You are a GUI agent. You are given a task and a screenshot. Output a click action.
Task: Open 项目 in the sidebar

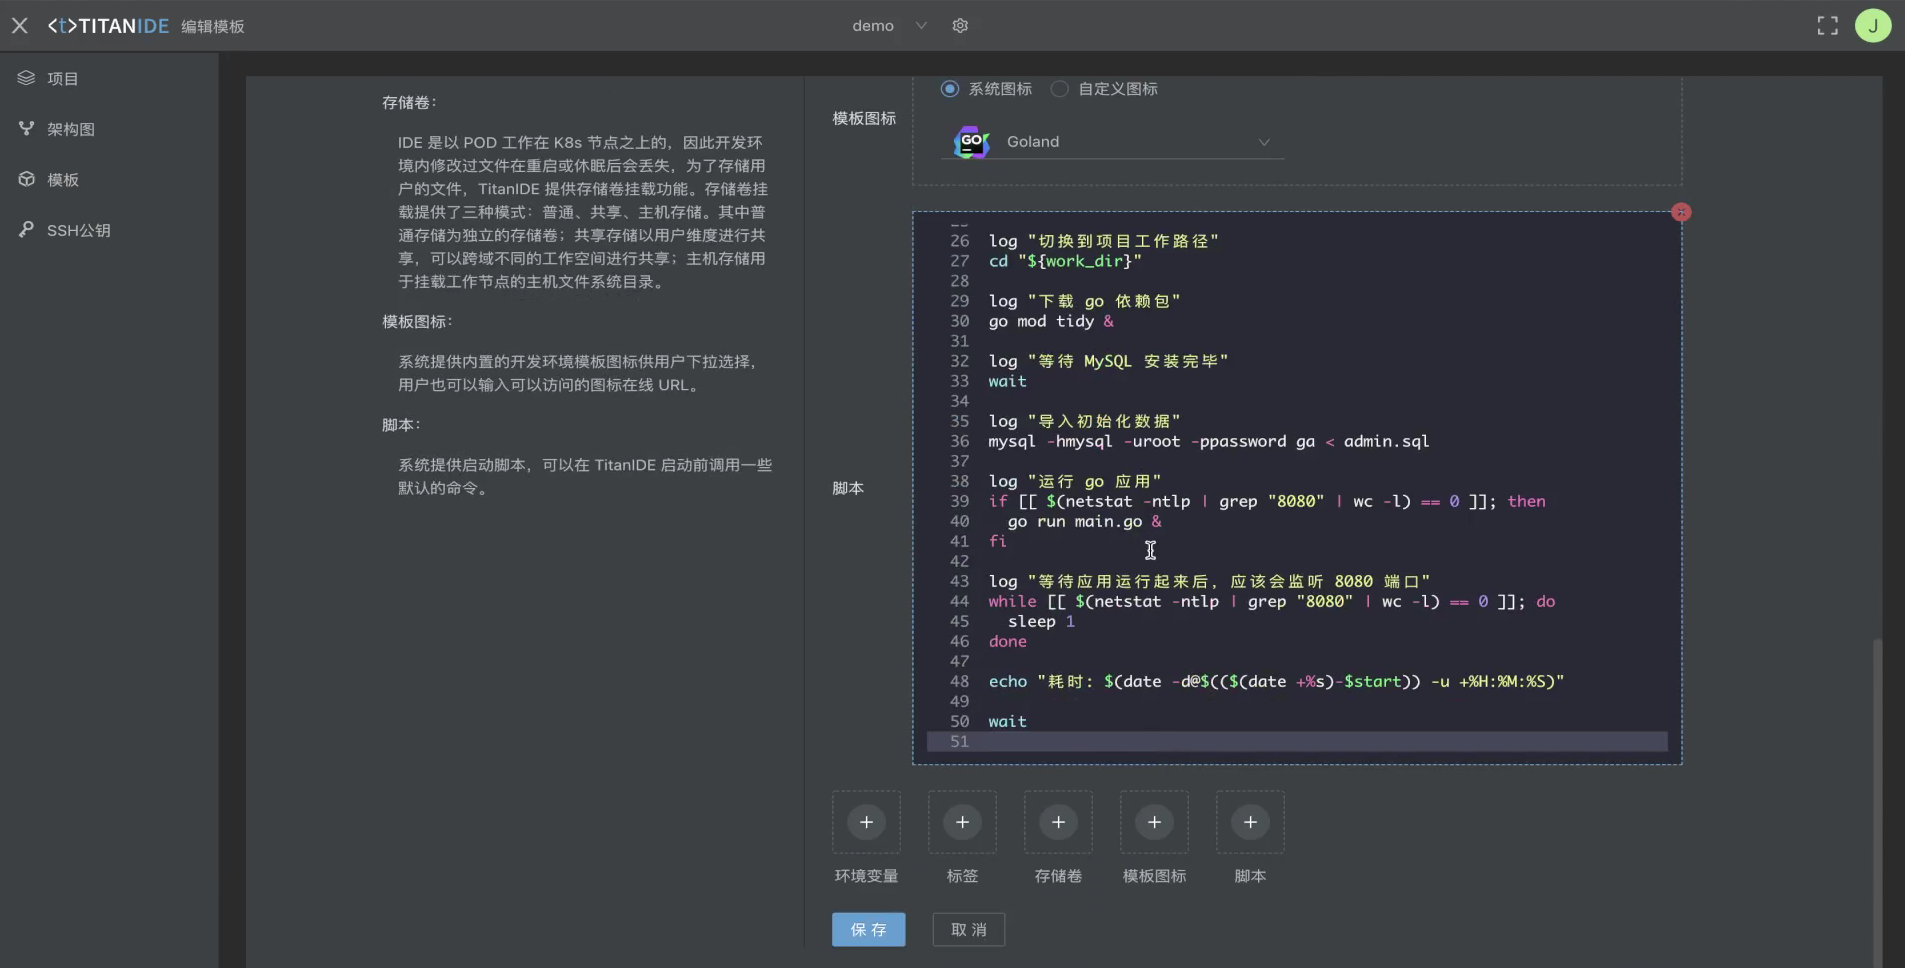(x=62, y=78)
